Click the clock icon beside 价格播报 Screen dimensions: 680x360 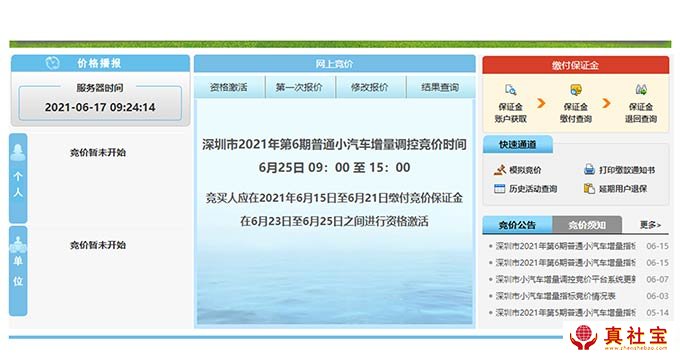52,63
